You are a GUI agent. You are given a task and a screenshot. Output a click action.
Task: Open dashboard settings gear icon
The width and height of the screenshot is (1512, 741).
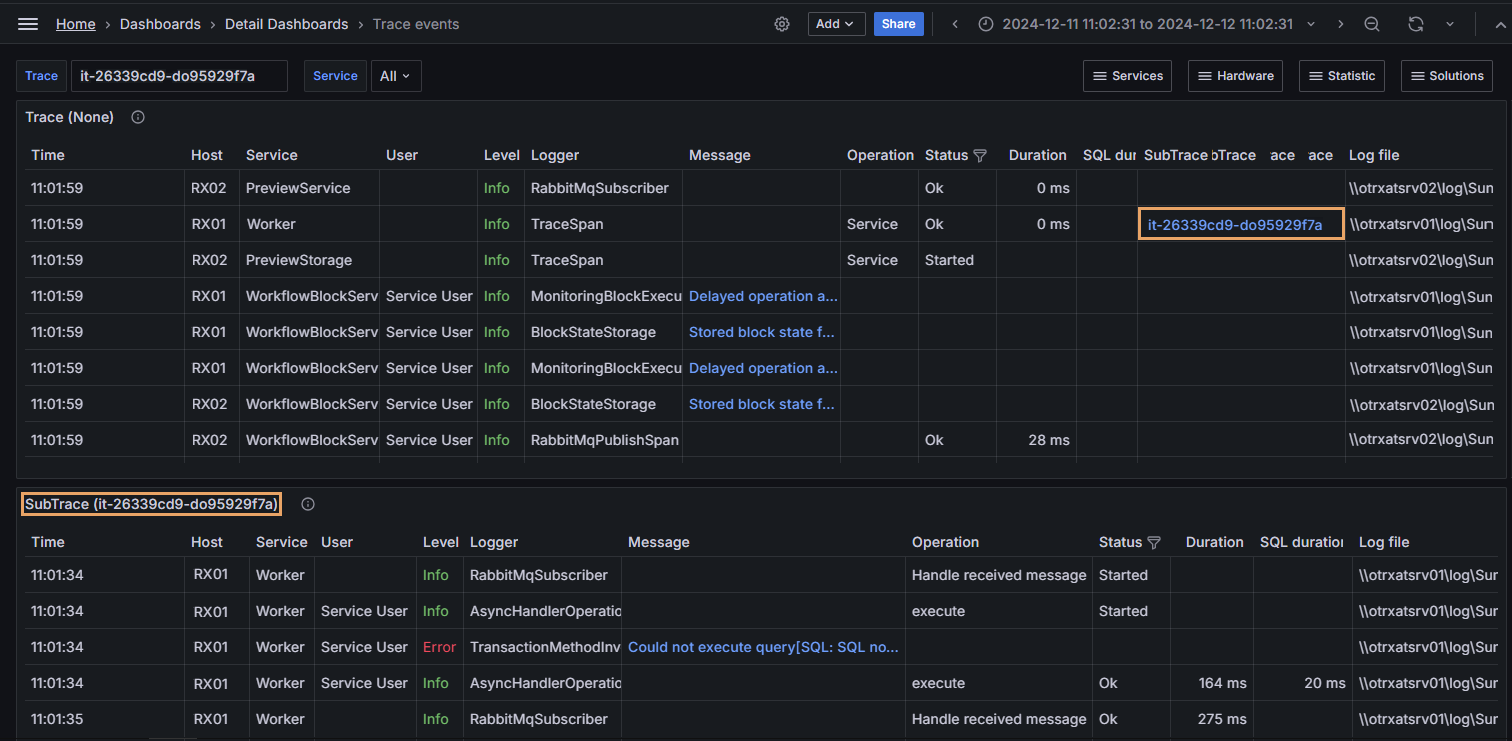click(782, 24)
